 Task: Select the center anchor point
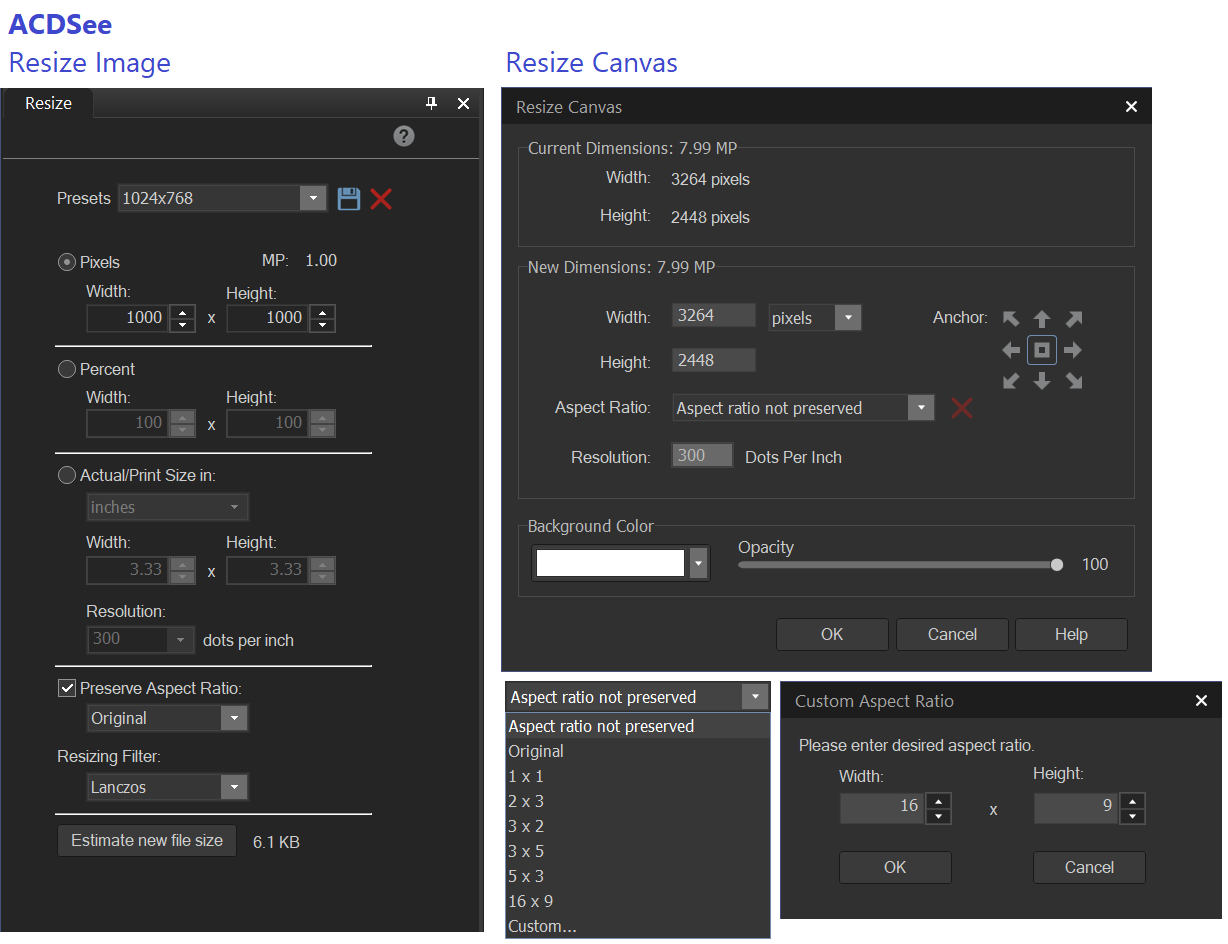tap(1042, 350)
